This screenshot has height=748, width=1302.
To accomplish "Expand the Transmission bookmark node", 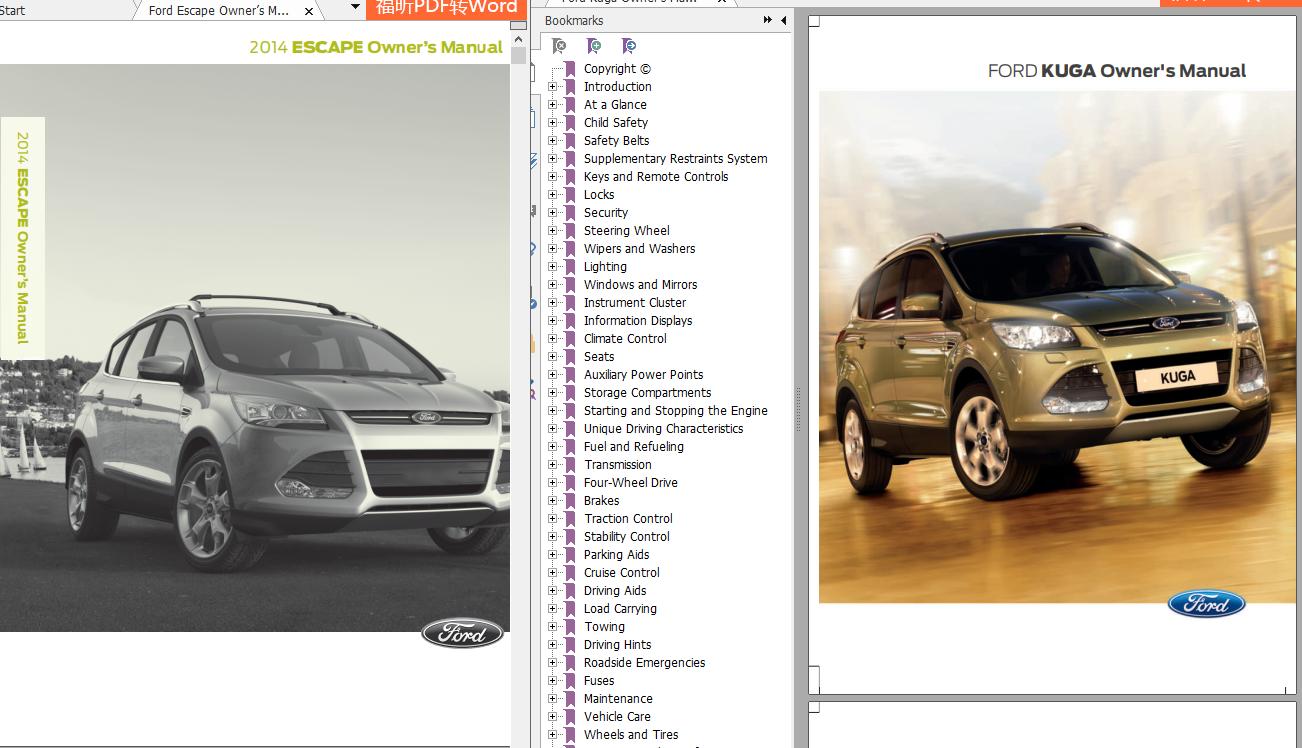I will point(553,465).
